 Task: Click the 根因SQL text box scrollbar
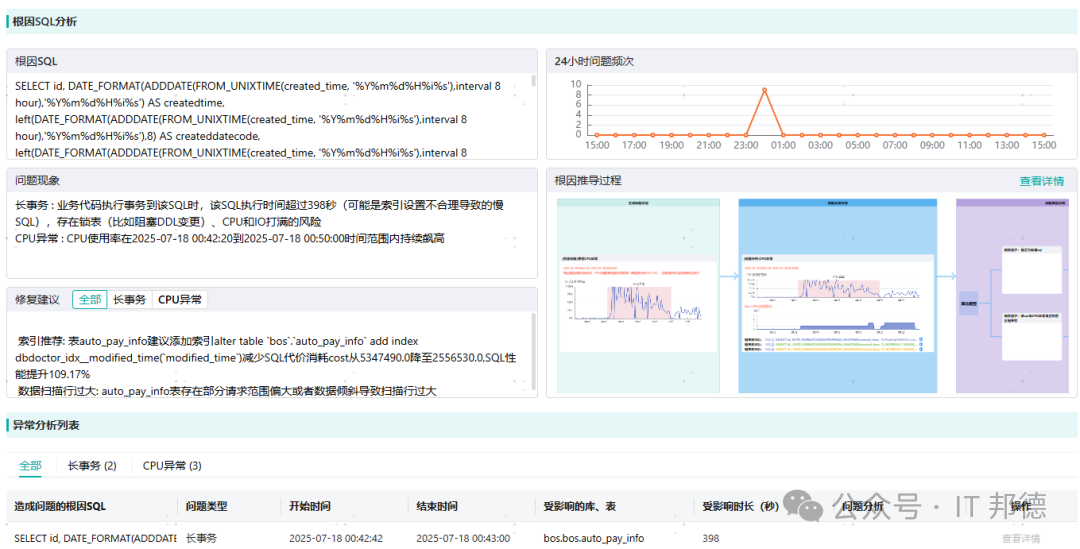533,81
